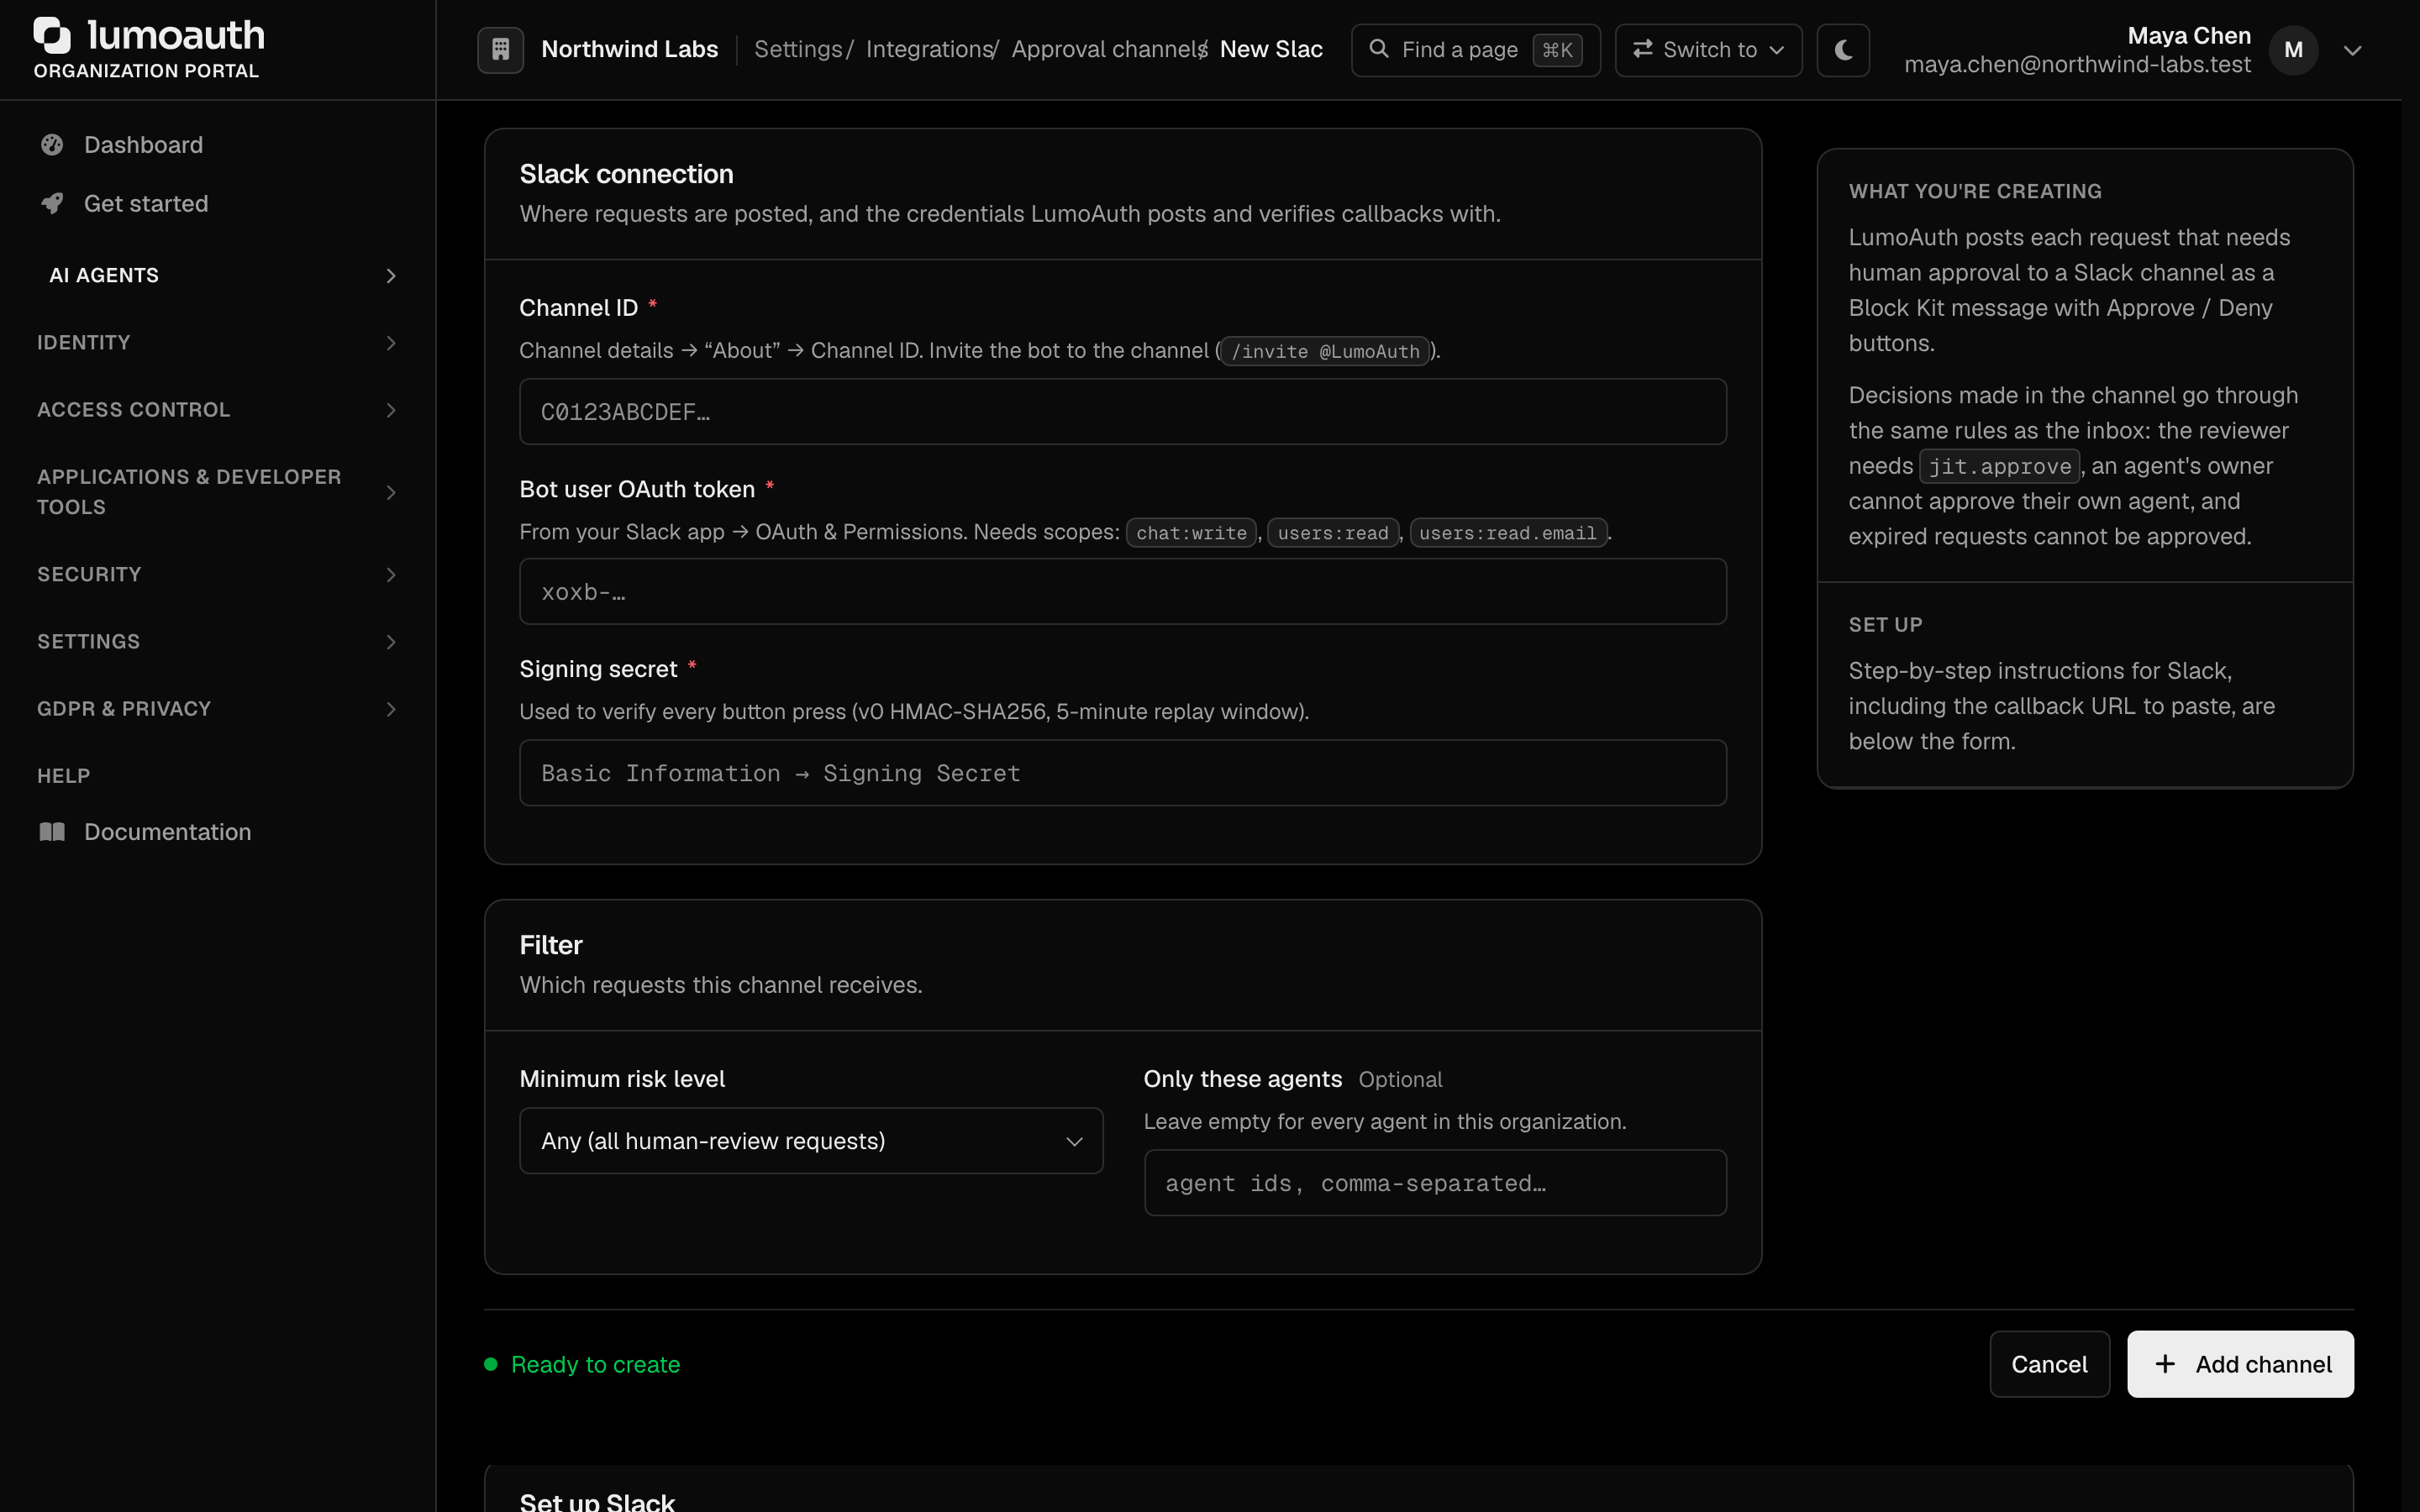Open Northwind Labs organization link
Viewport: 2420px width, 1512px height.
pyautogui.click(x=629, y=49)
